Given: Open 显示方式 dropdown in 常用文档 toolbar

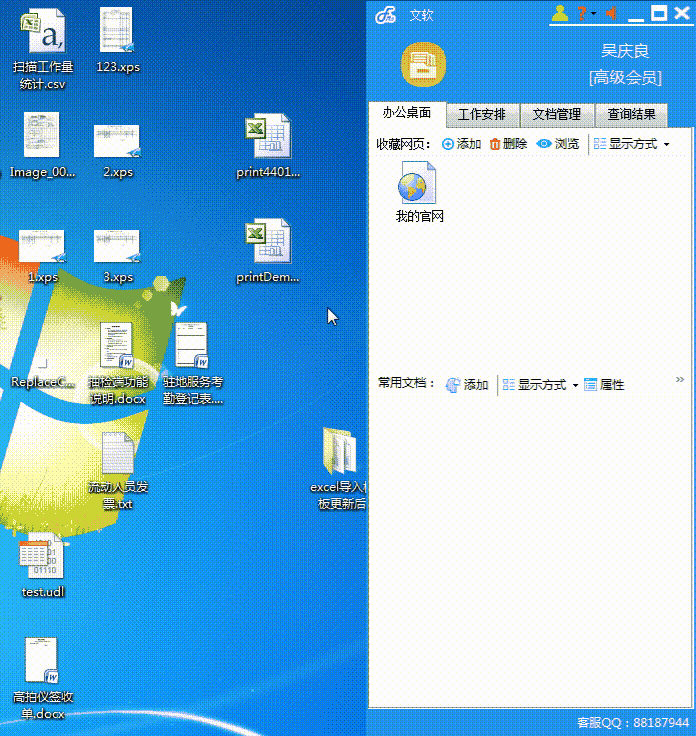Looking at the screenshot, I should [540, 385].
